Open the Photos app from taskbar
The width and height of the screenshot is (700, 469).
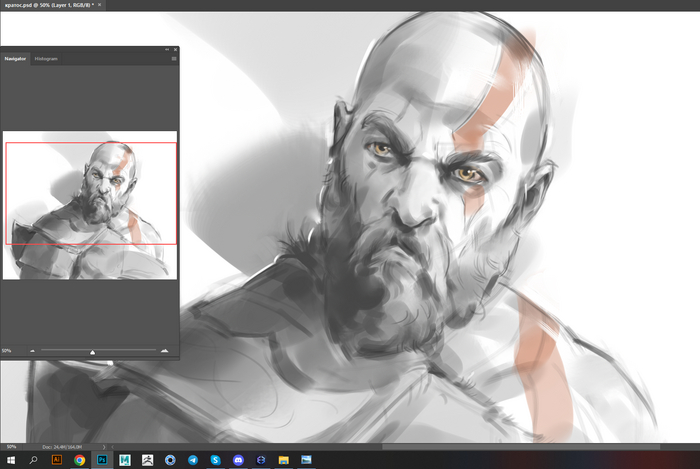(306, 460)
